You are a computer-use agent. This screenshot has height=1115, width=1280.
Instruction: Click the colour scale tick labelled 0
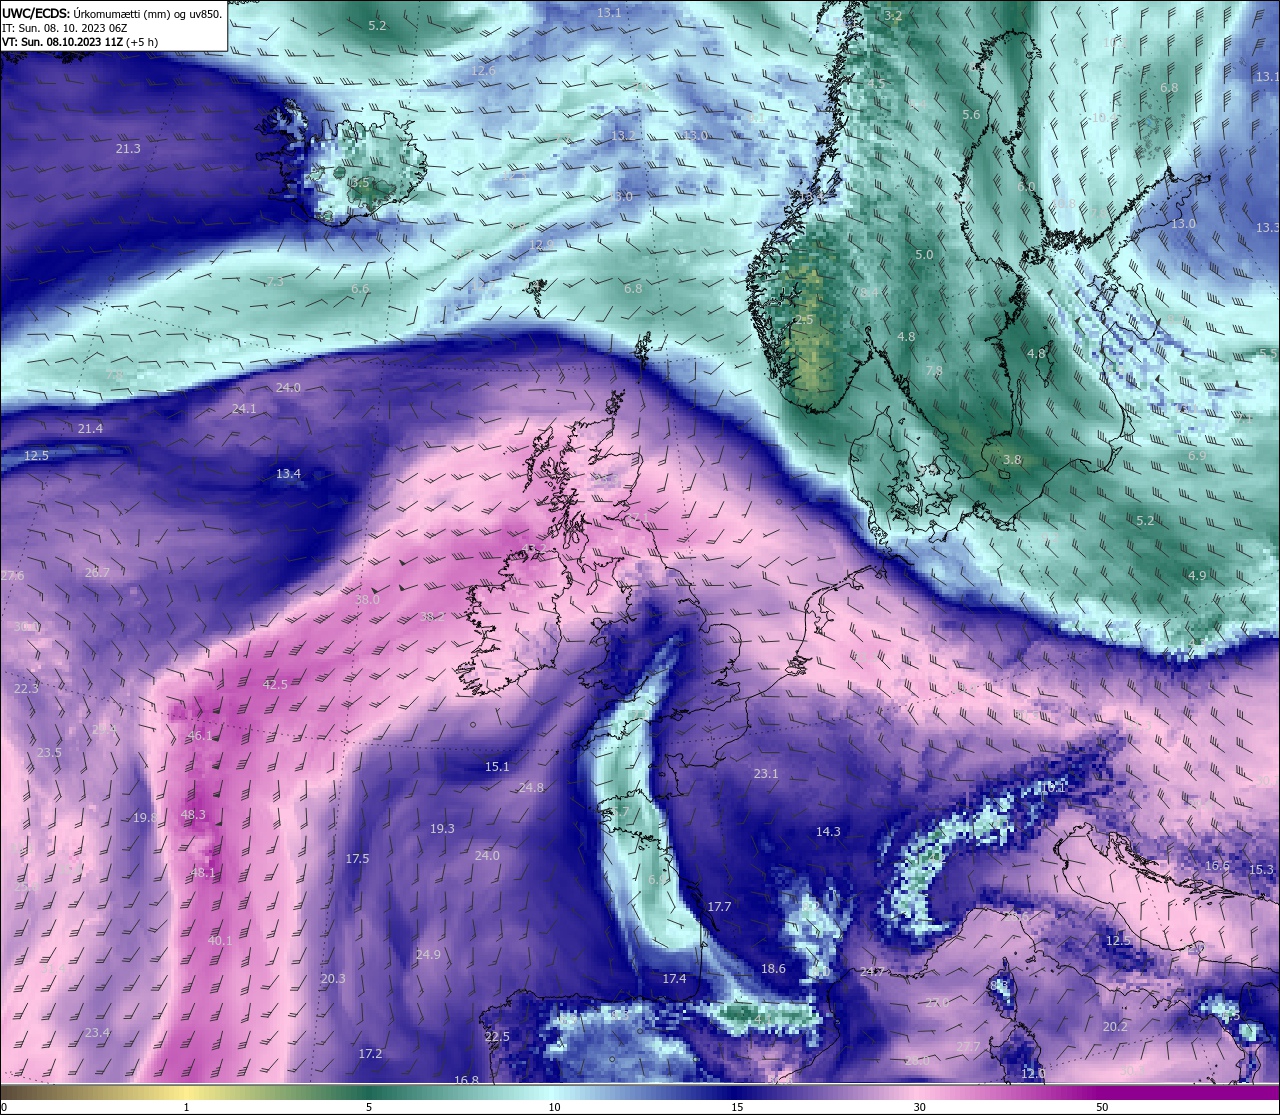(4, 1107)
